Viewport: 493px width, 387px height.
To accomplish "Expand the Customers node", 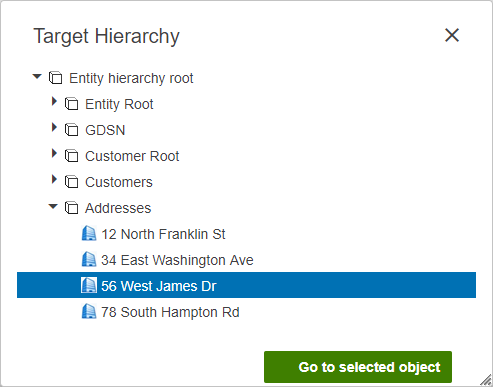I will (x=54, y=179).
